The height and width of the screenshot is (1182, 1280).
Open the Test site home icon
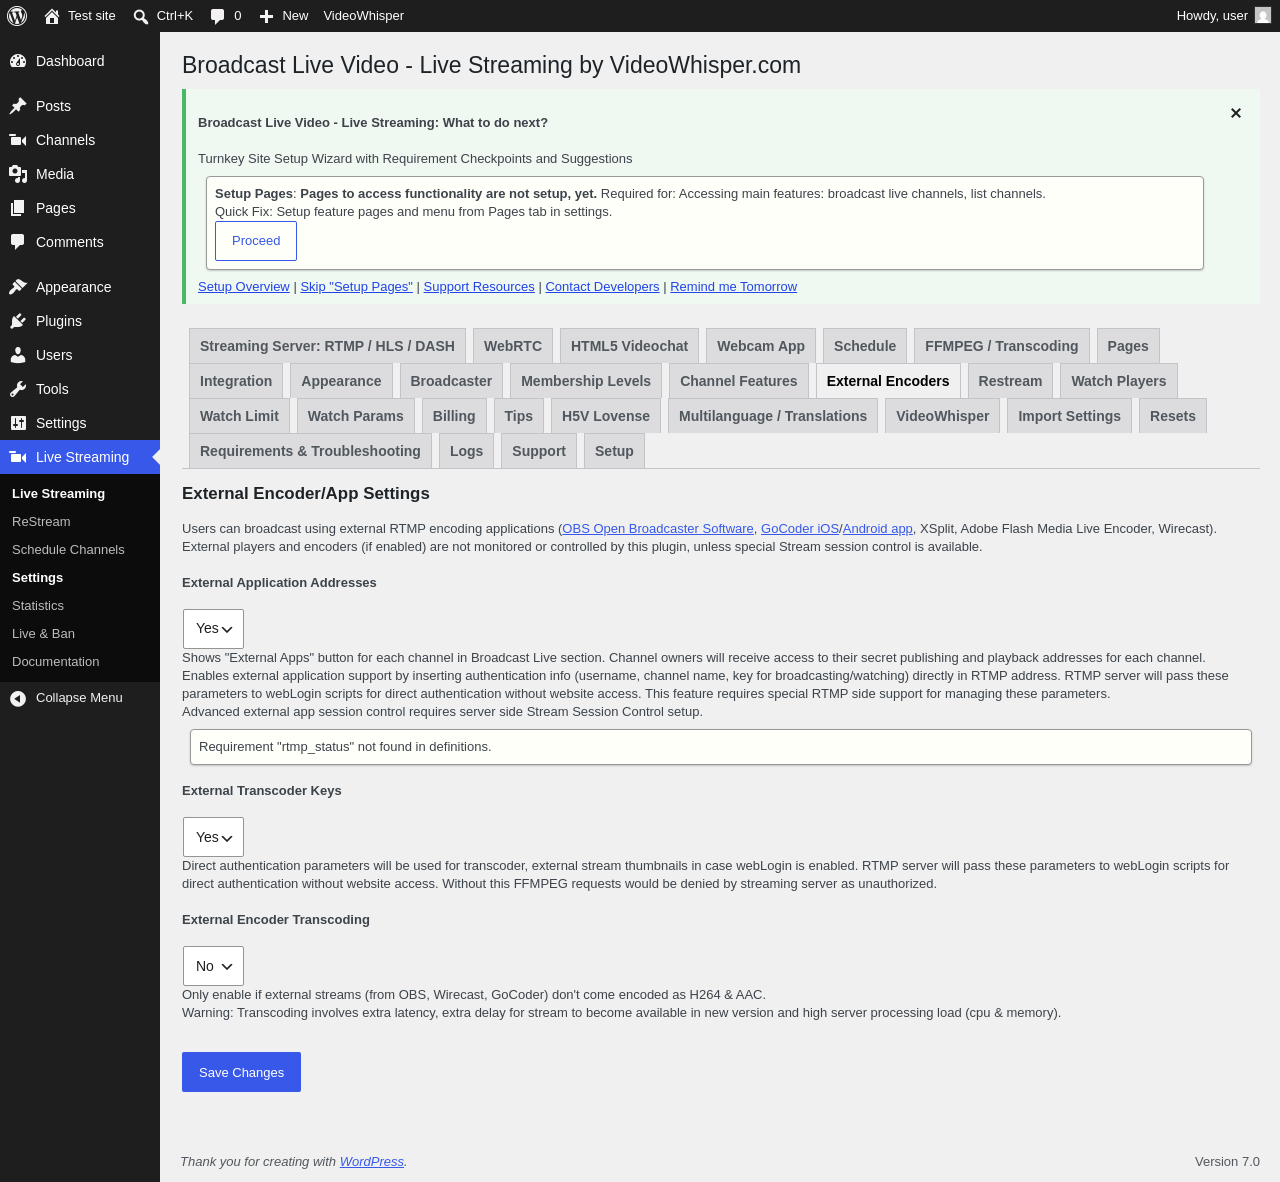(x=52, y=16)
